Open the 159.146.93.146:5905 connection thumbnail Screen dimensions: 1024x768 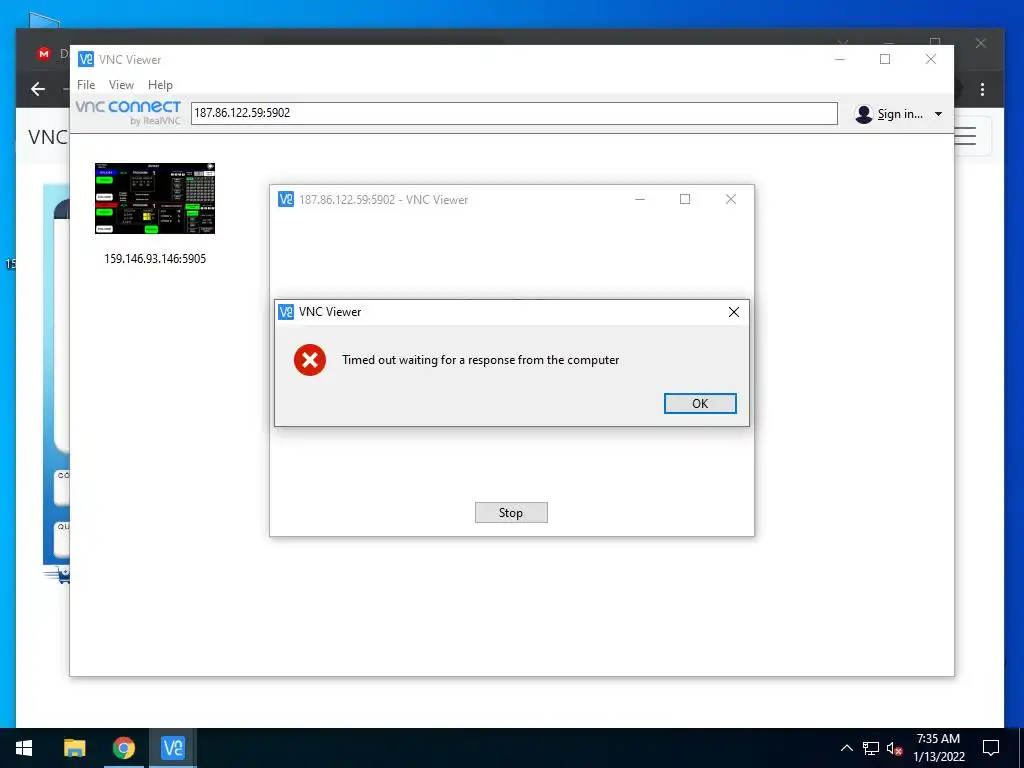coord(155,199)
